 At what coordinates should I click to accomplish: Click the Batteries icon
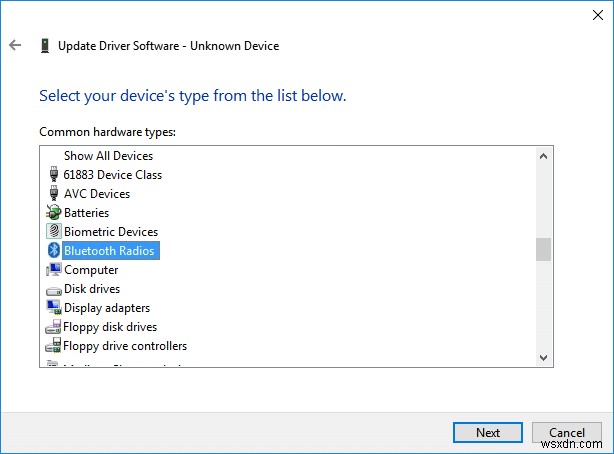(54, 213)
